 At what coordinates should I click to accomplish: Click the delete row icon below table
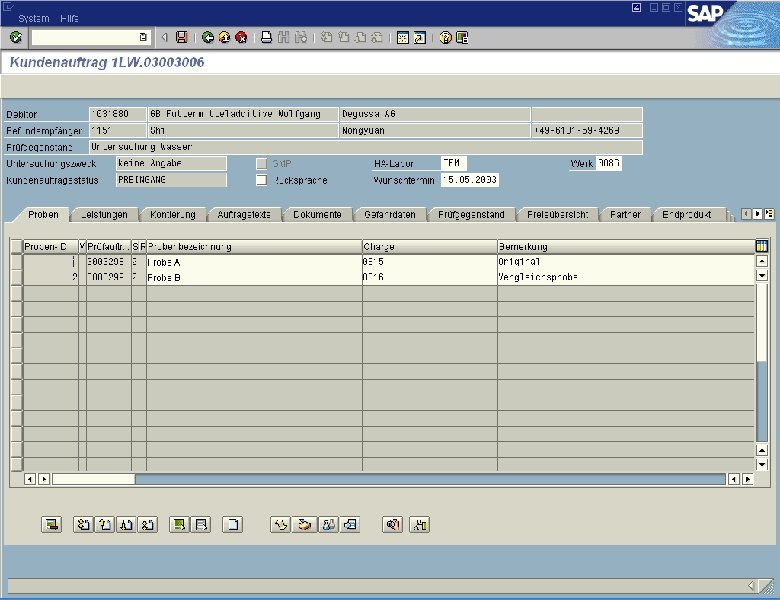tap(51, 524)
